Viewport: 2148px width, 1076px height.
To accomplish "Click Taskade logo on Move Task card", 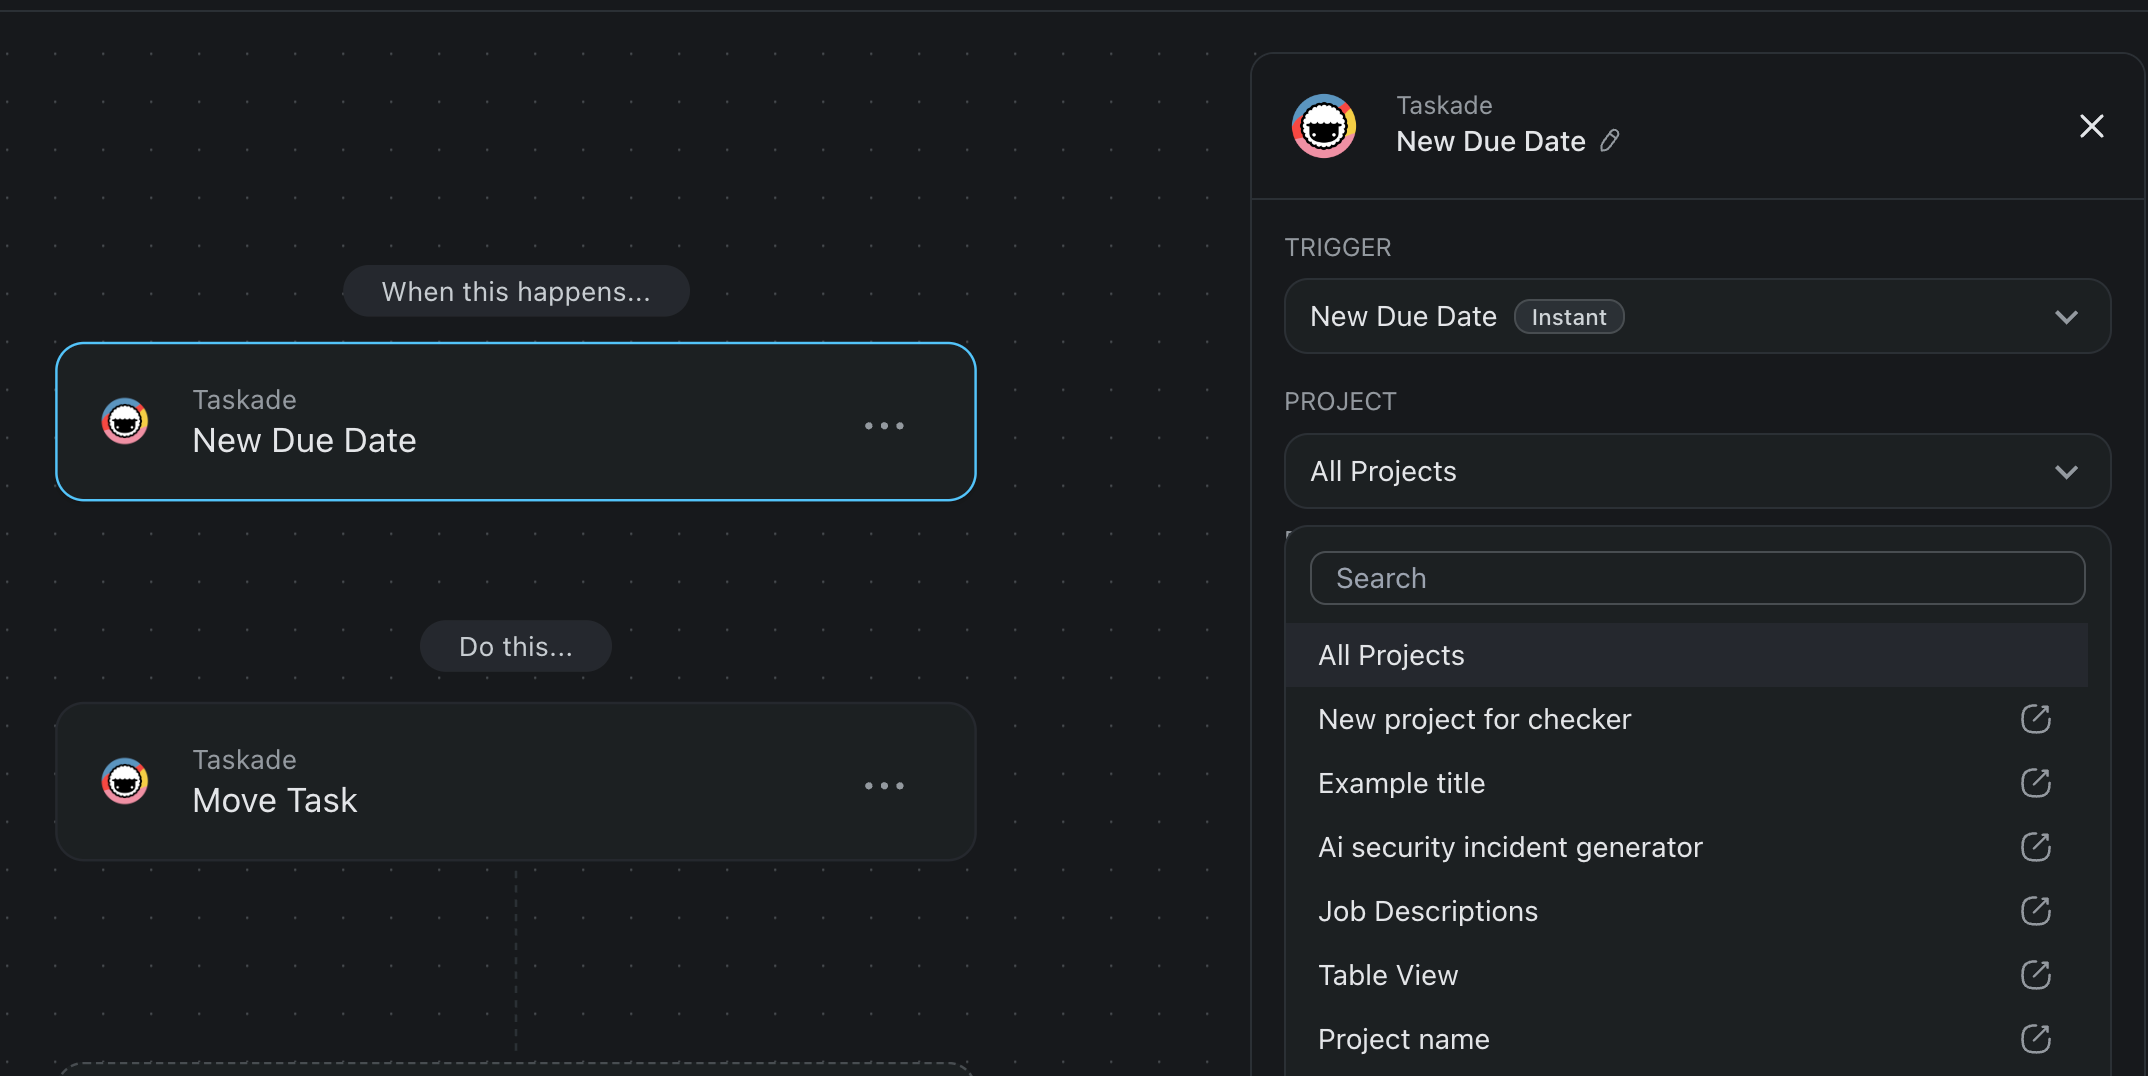I will (x=125, y=781).
